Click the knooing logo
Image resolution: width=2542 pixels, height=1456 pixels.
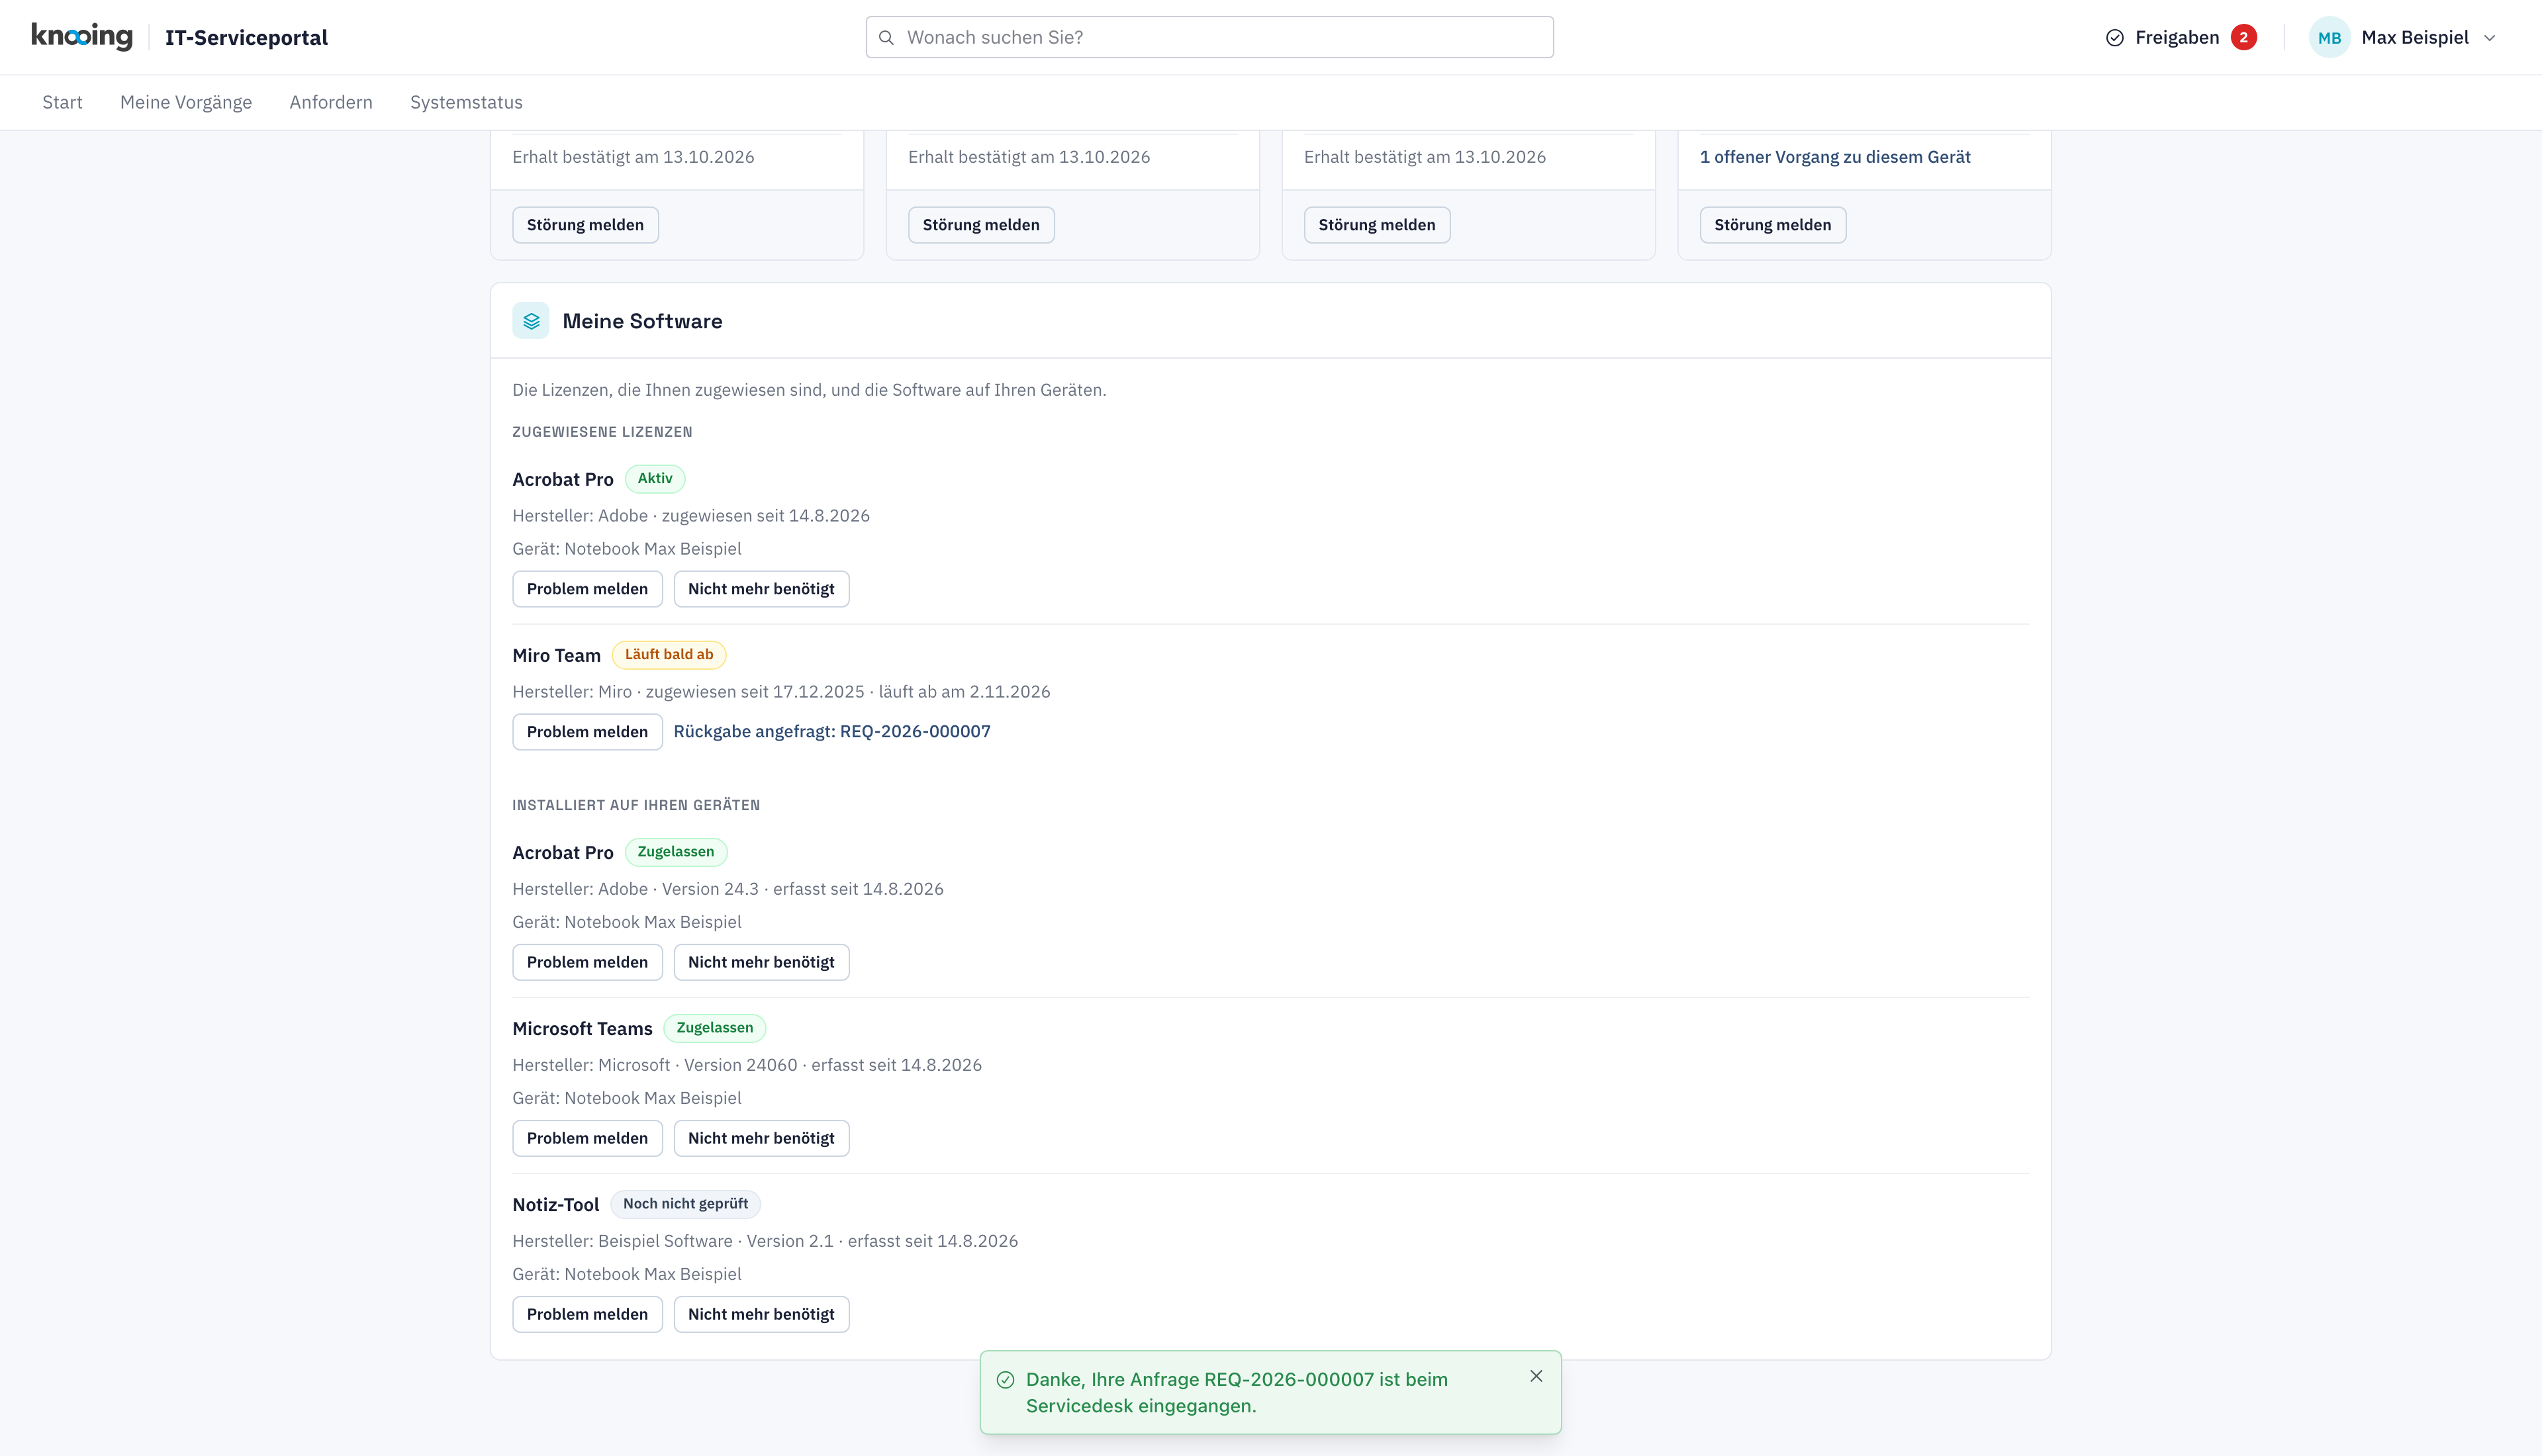point(82,37)
